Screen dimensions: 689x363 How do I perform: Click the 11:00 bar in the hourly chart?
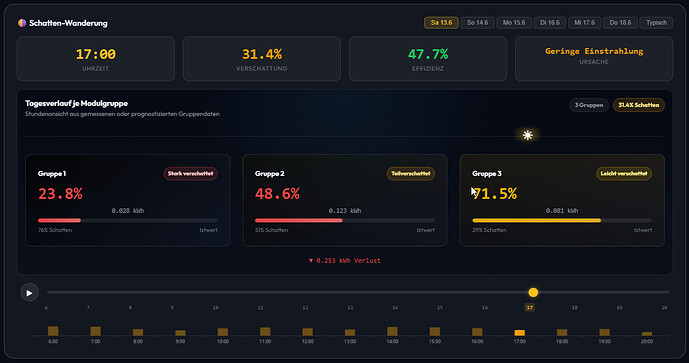click(265, 331)
